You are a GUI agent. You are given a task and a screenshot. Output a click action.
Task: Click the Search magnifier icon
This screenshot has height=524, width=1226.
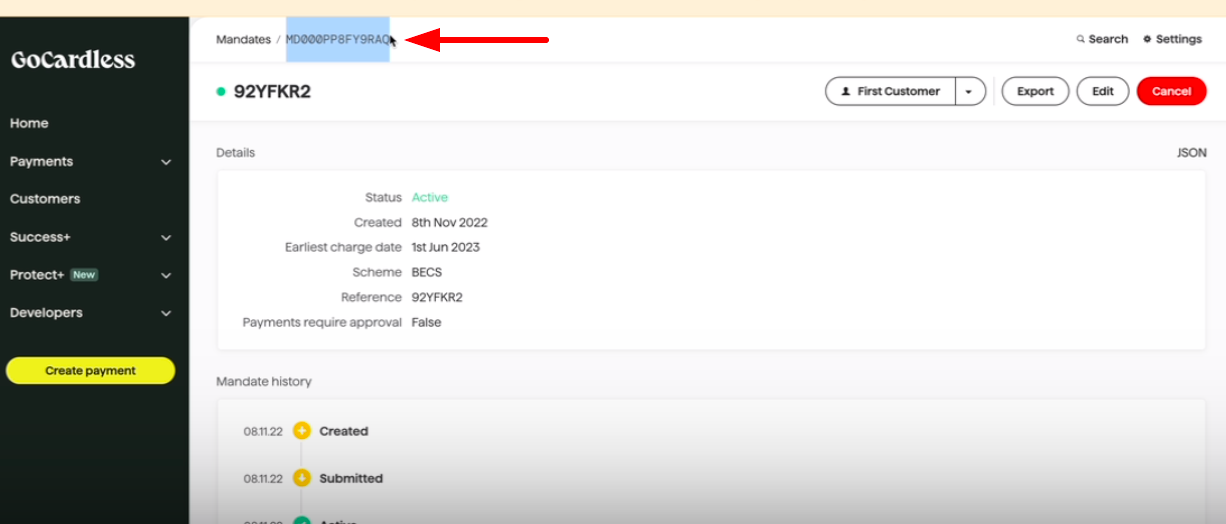[1080, 40]
